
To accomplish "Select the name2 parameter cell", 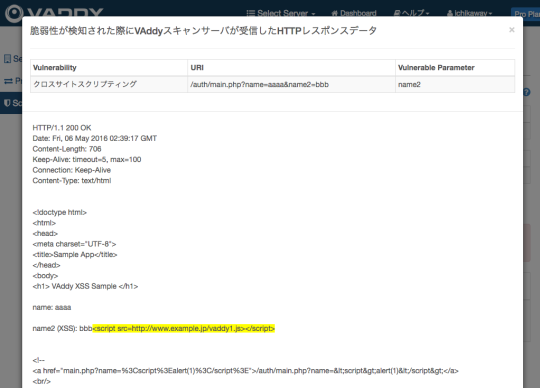I will click(x=455, y=84).
